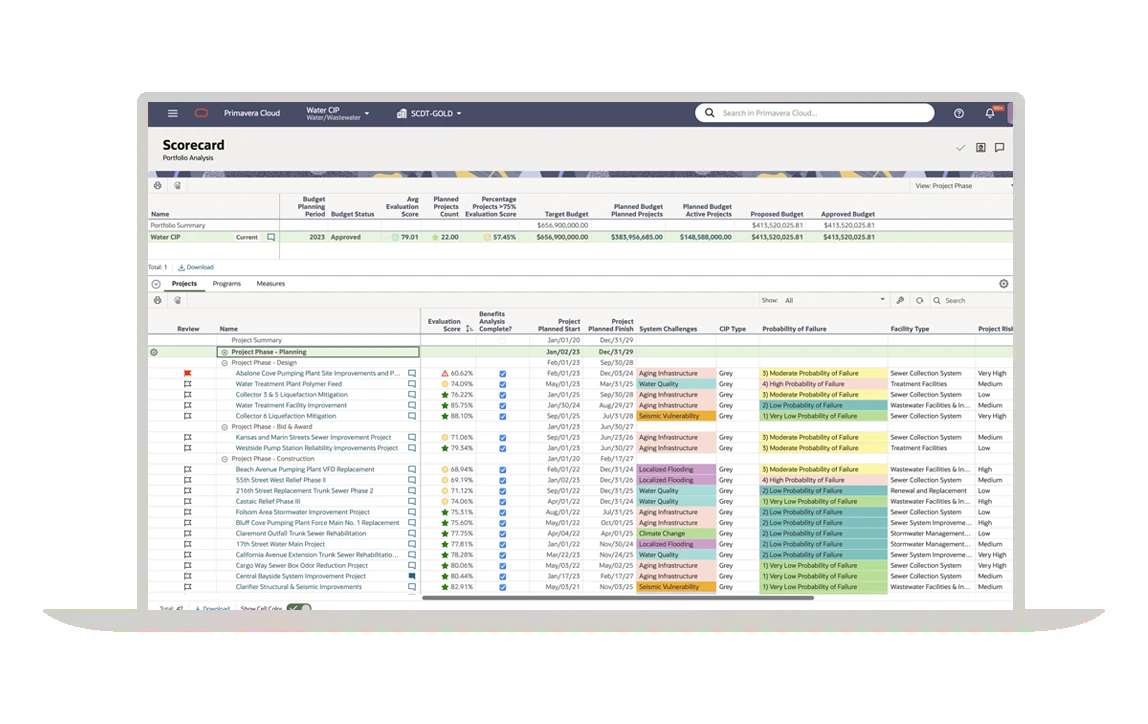
Task: Open the hamburger navigation menu
Action: click(x=173, y=114)
